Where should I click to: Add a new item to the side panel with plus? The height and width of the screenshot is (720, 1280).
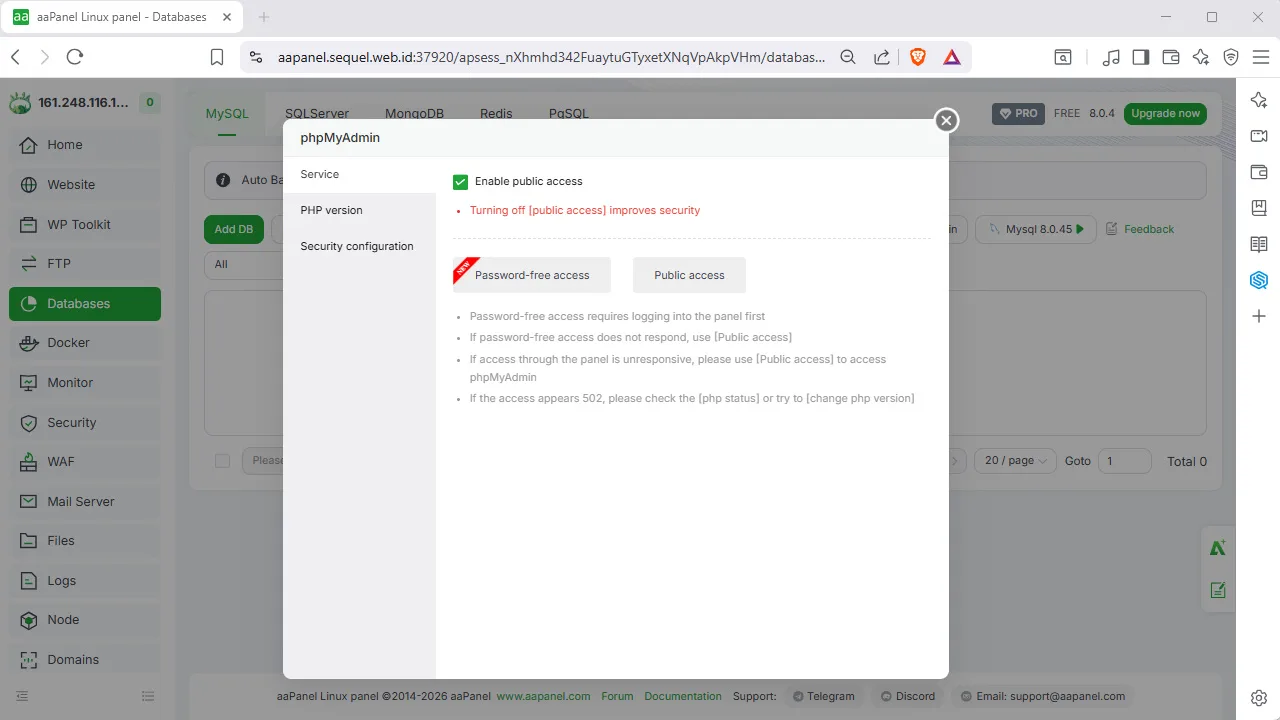(x=1259, y=316)
